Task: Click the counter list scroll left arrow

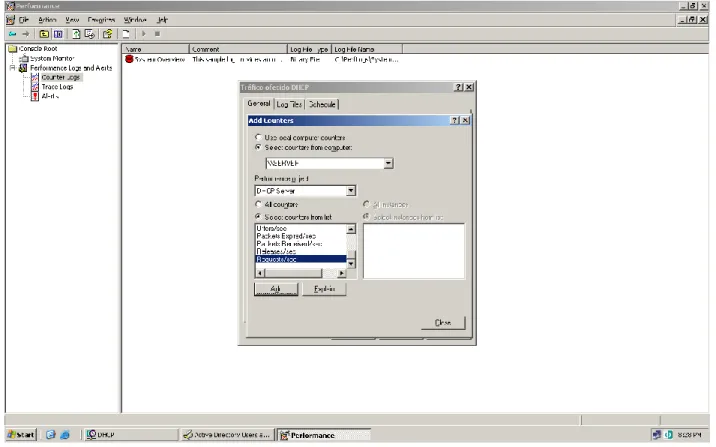Action: (x=260, y=273)
